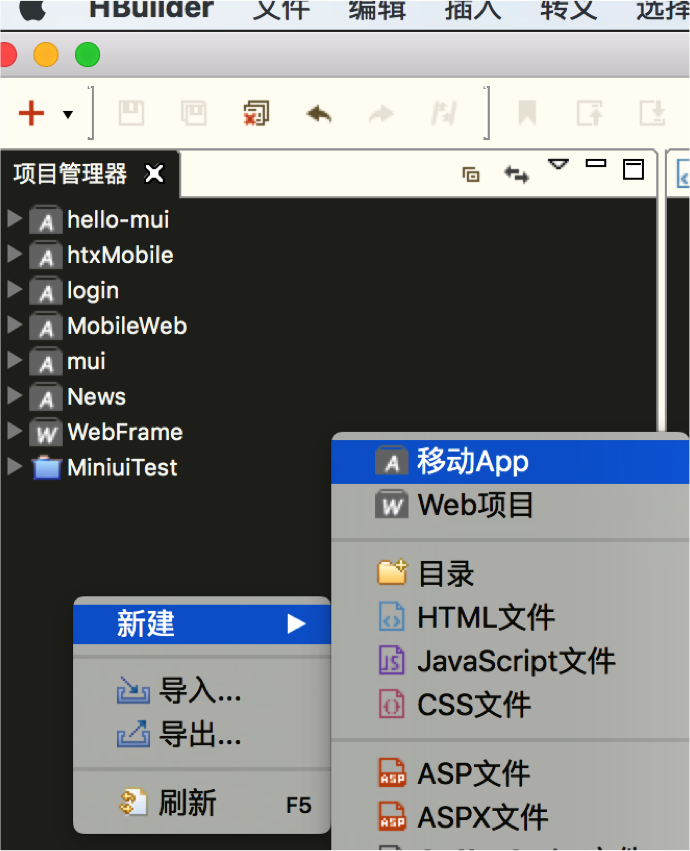This screenshot has height=851, width=690.
Task: Click 导入... in the context menu
Action: click(x=199, y=690)
